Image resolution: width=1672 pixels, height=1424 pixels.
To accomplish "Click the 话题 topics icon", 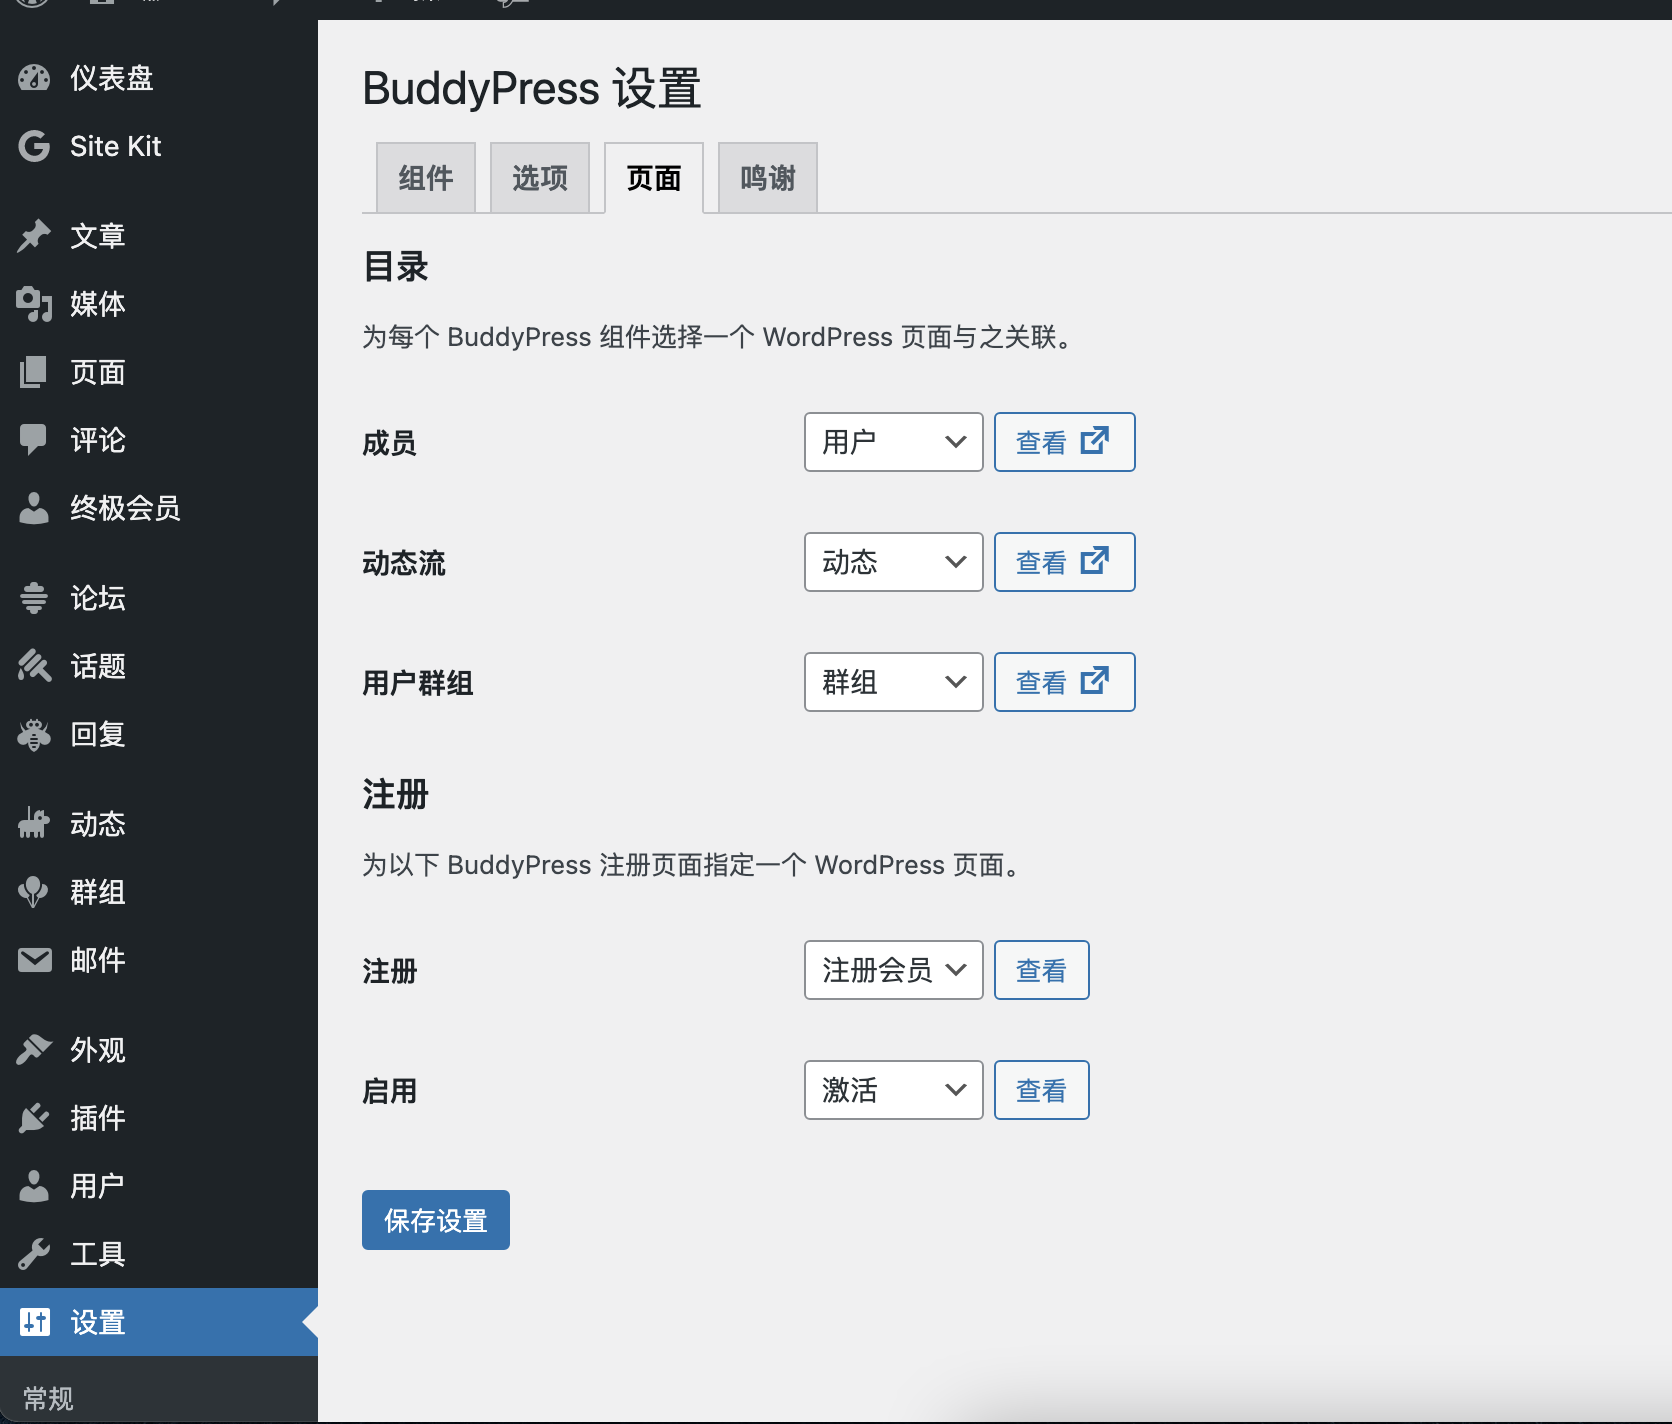I will pos(34,666).
